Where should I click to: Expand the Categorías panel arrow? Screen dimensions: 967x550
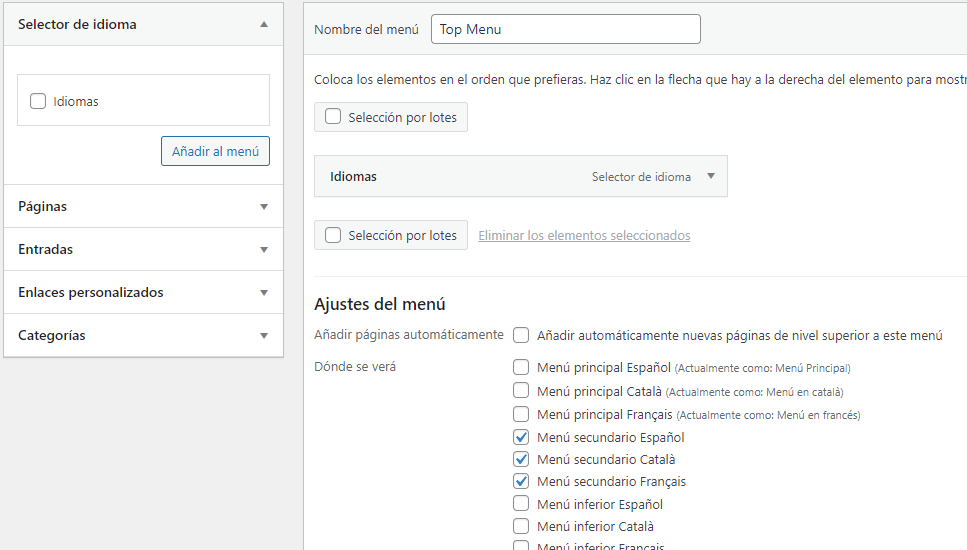click(264, 336)
